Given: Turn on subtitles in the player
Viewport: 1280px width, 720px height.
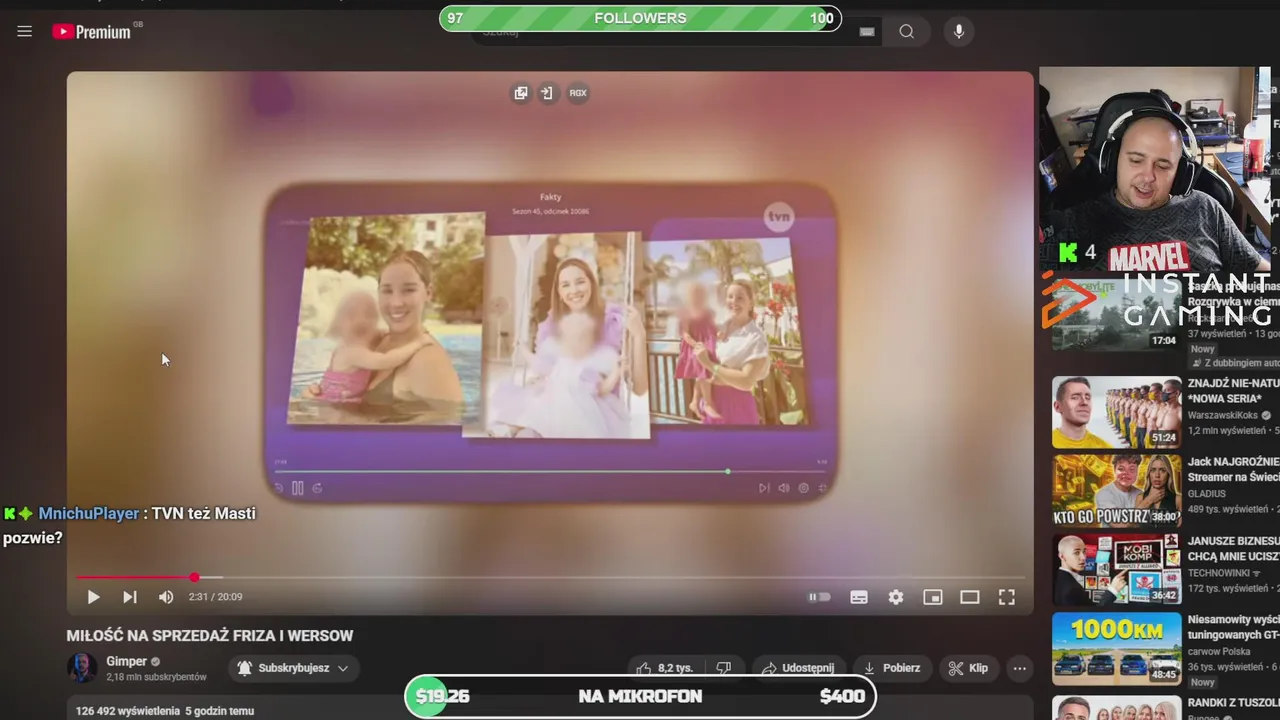Looking at the screenshot, I should pyautogui.click(x=859, y=597).
